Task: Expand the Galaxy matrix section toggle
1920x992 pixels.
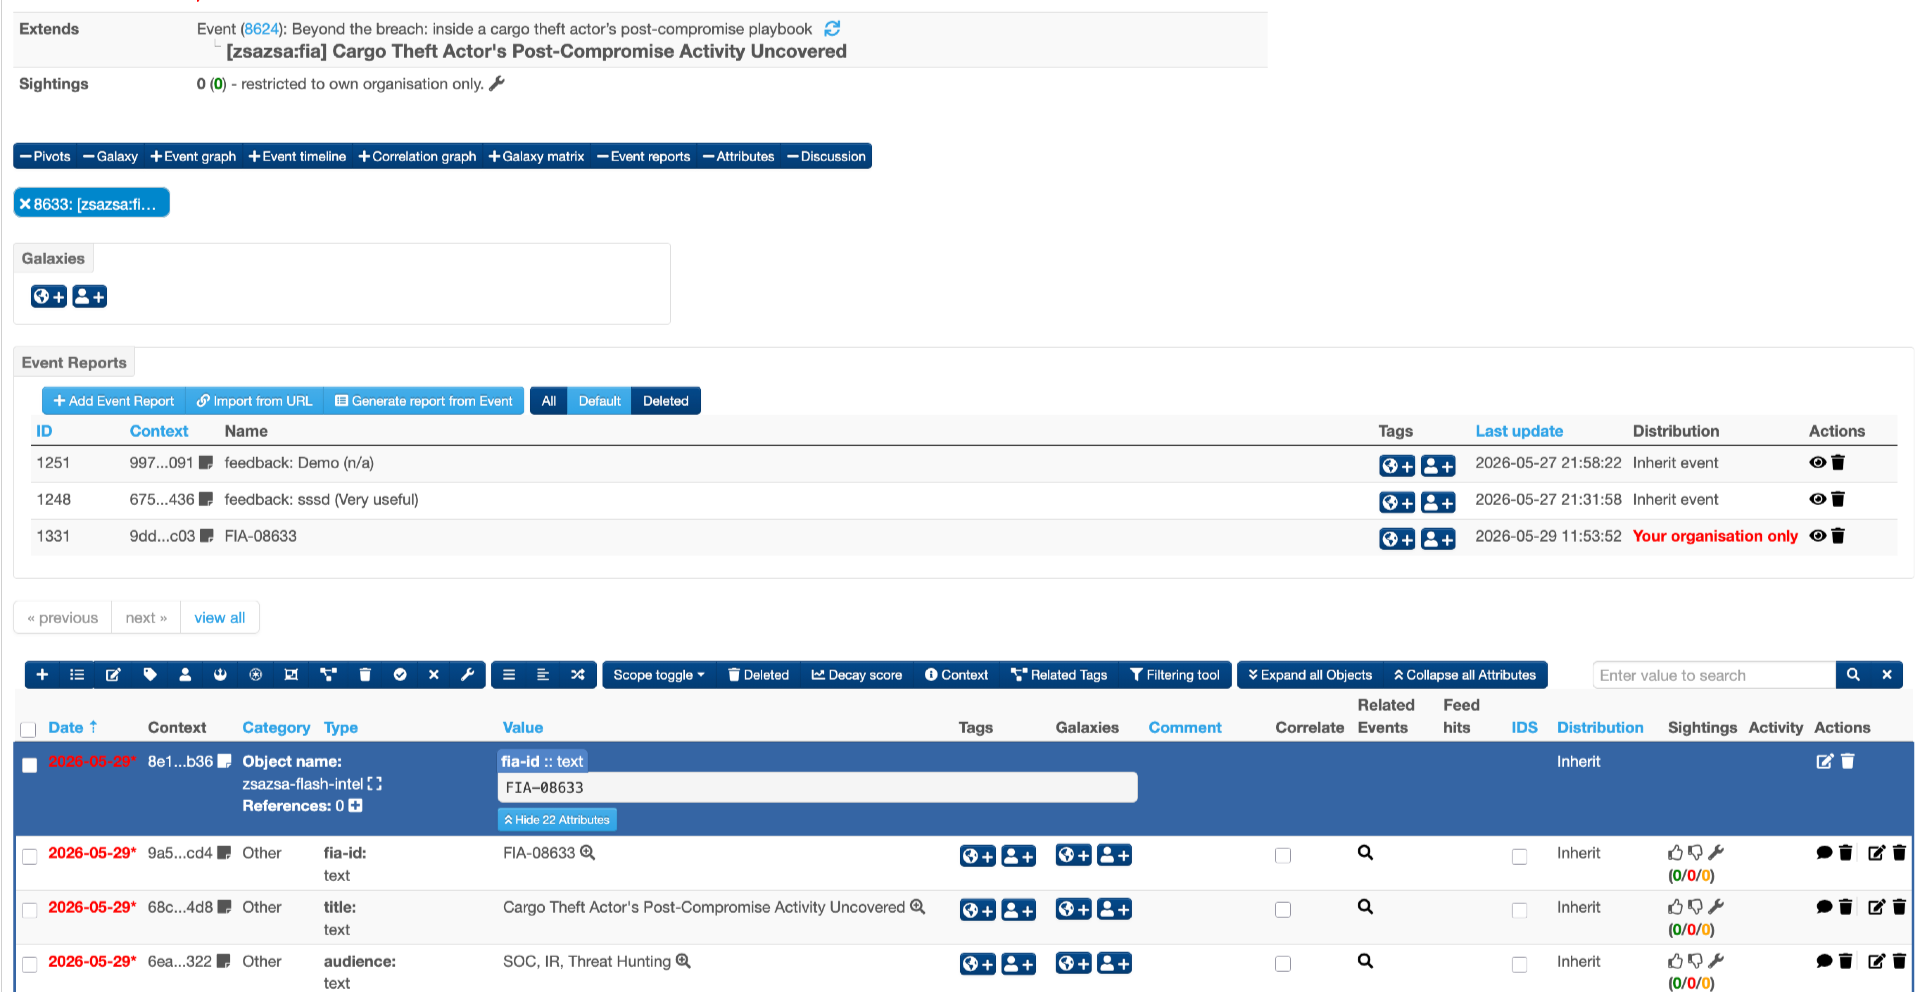Action: click(536, 156)
